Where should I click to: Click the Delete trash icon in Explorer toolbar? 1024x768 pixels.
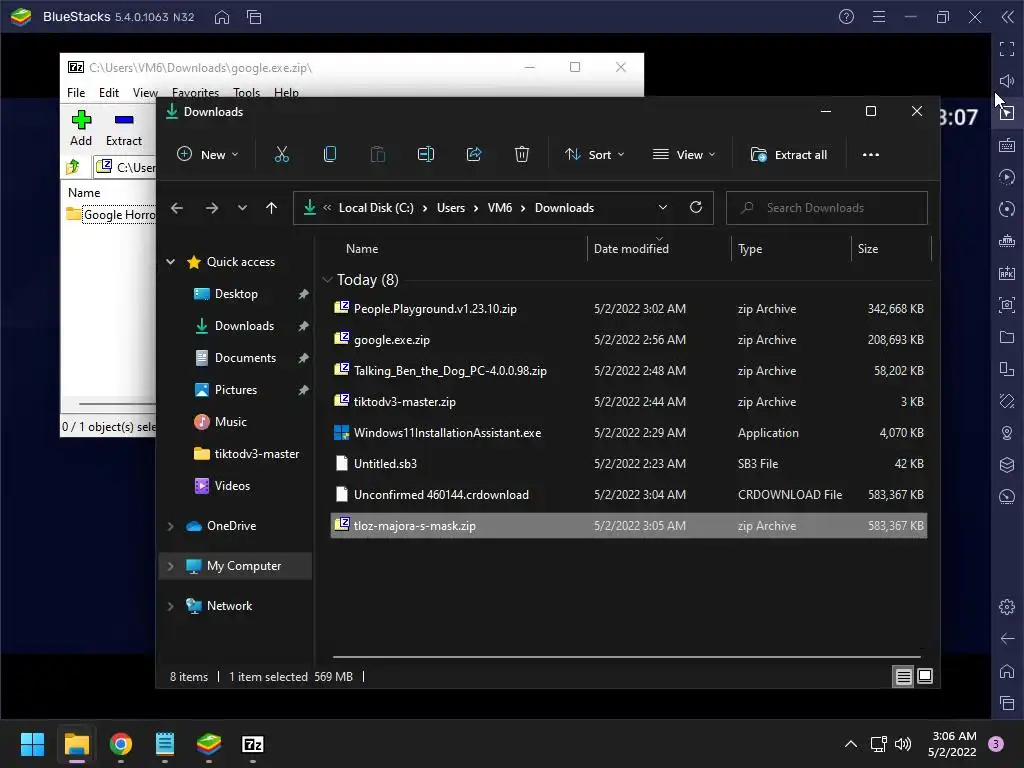[x=521, y=155]
